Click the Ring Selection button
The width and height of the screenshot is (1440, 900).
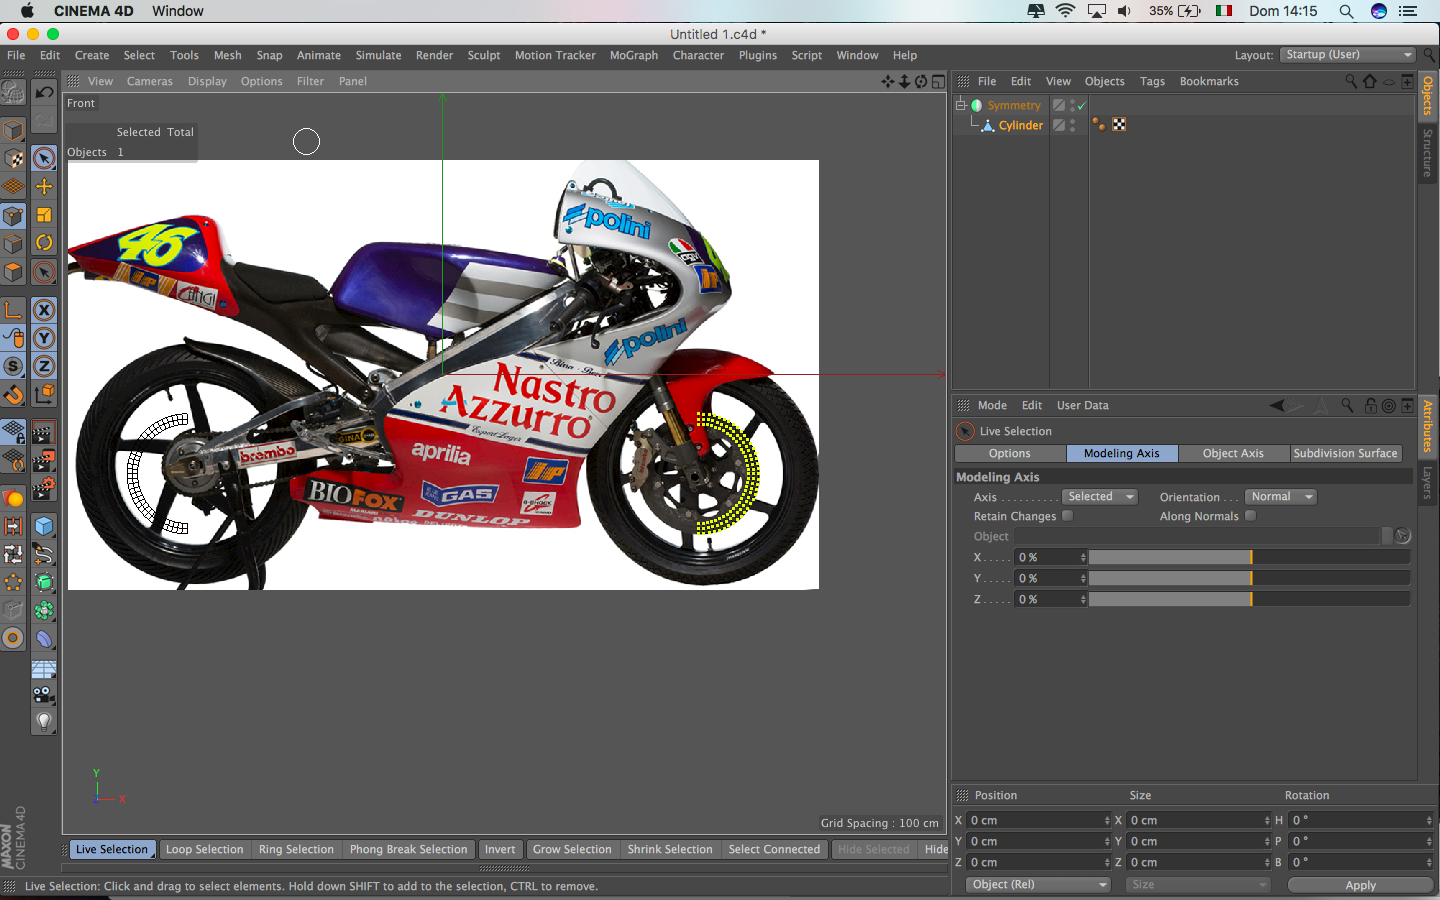pyautogui.click(x=296, y=849)
